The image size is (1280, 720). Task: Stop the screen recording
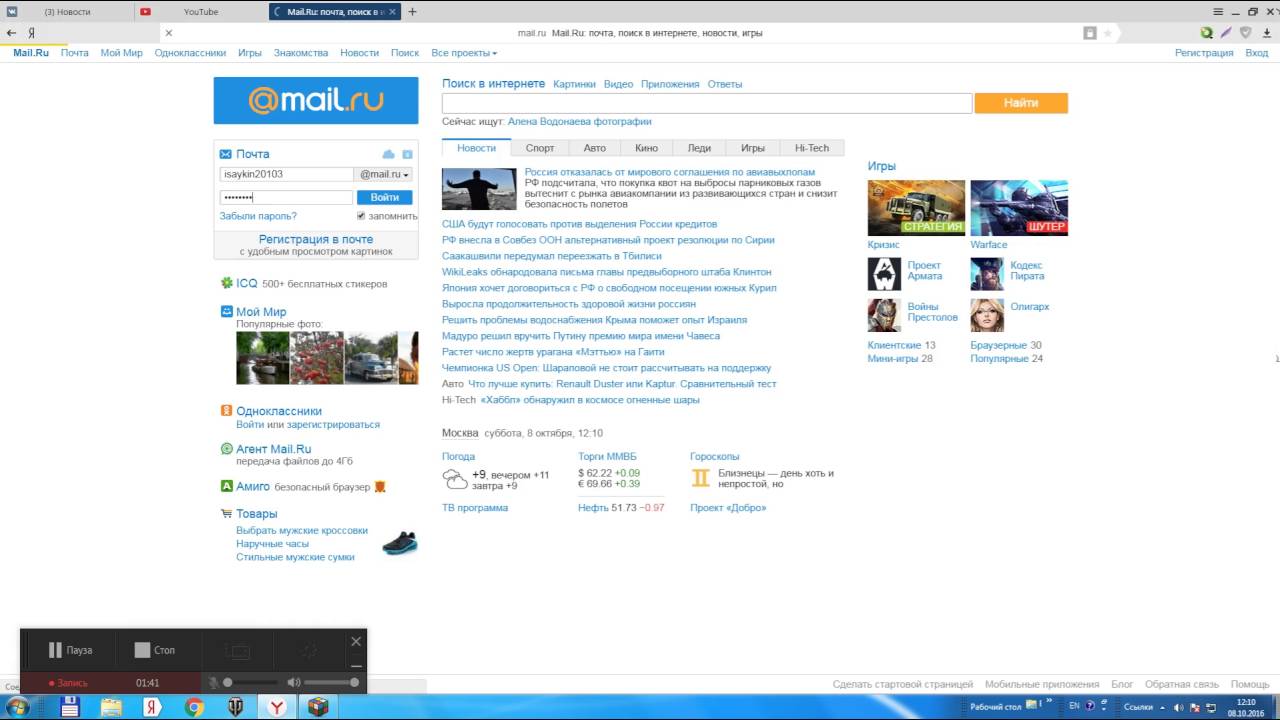pos(154,650)
